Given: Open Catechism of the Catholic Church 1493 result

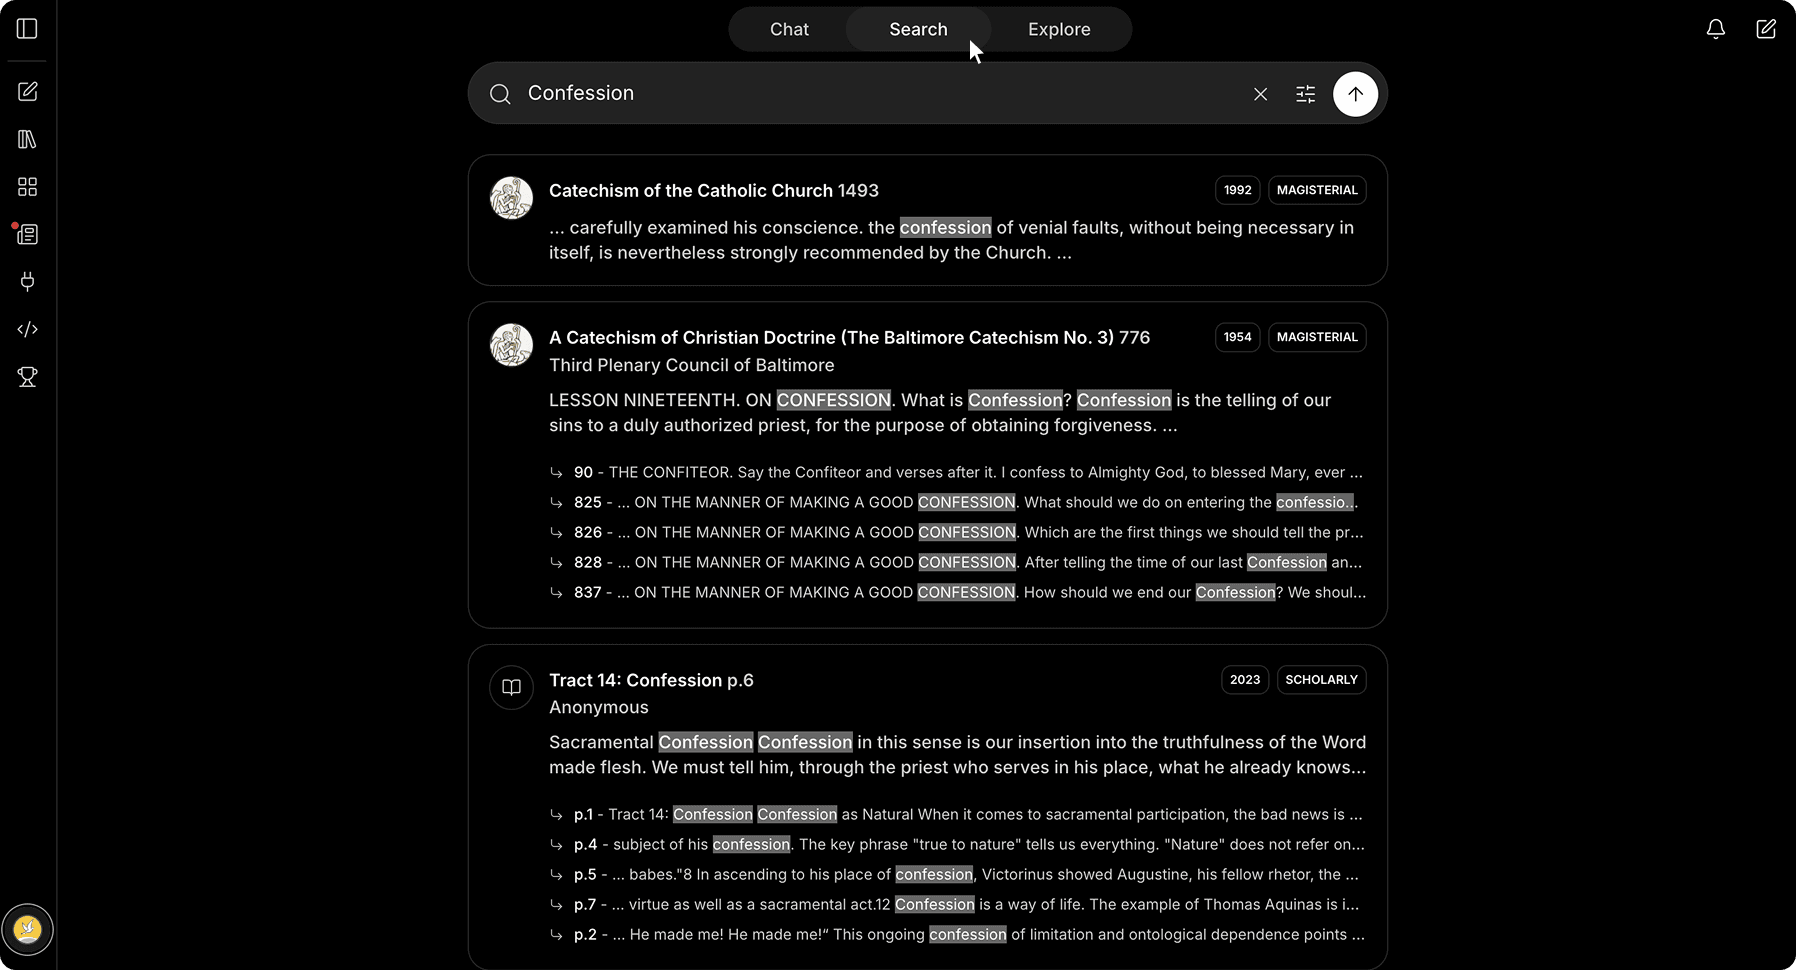Looking at the screenshot, I should click(x=714, y=191).
